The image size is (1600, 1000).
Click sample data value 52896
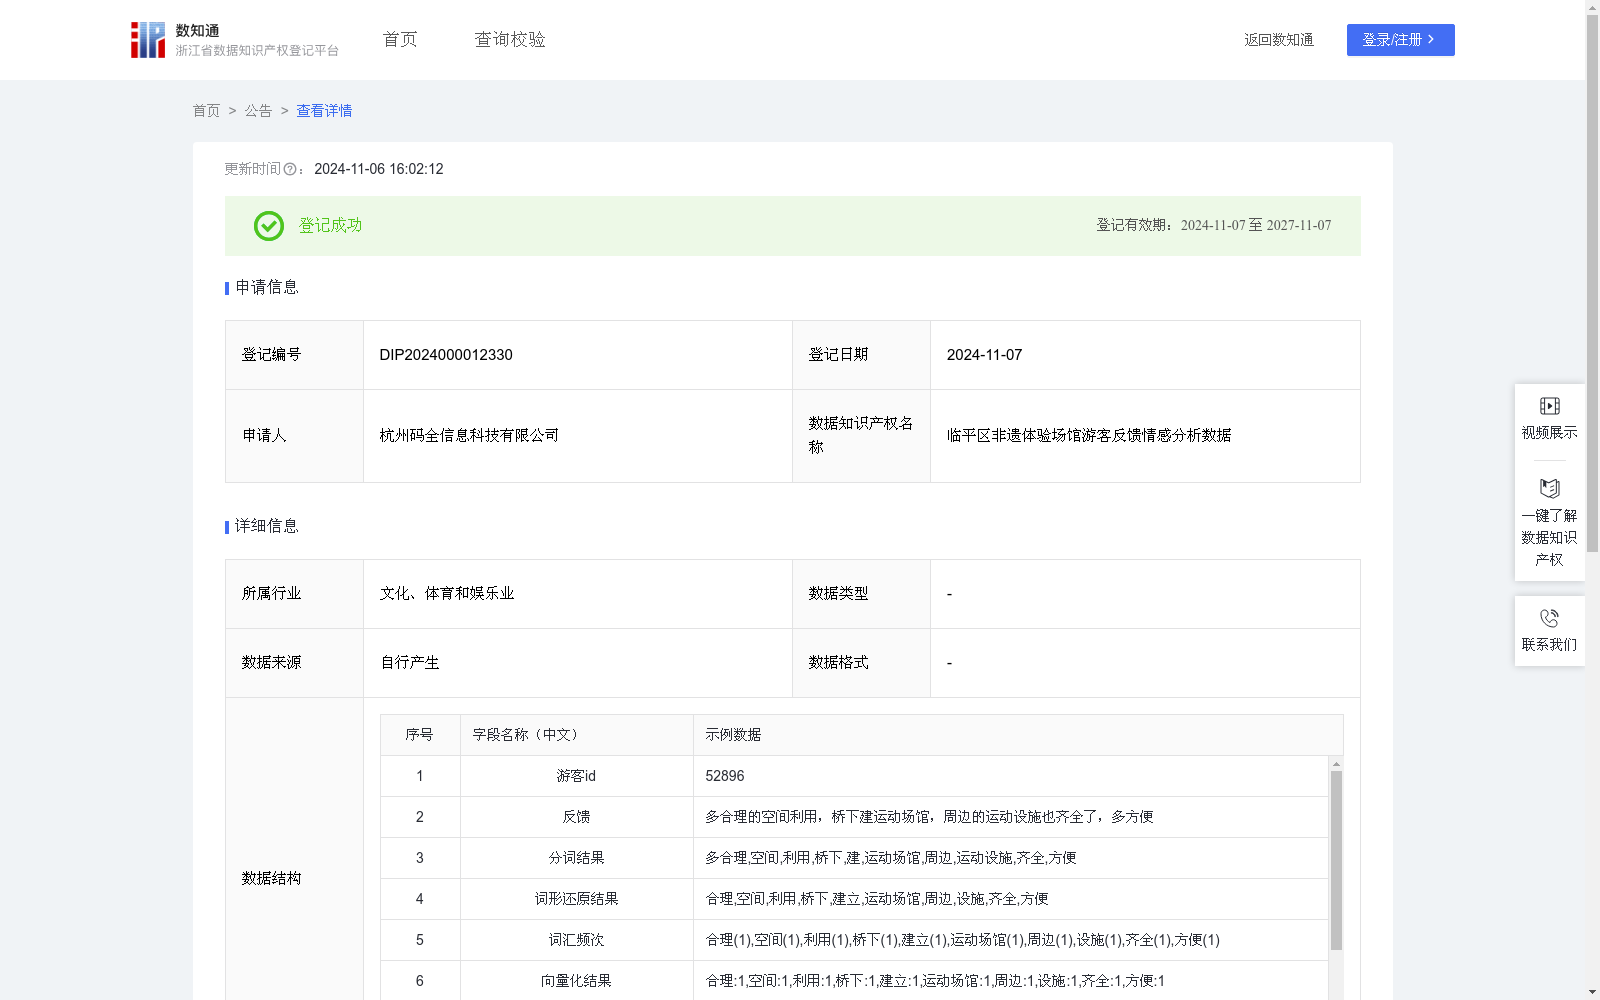tap(725, 776)
